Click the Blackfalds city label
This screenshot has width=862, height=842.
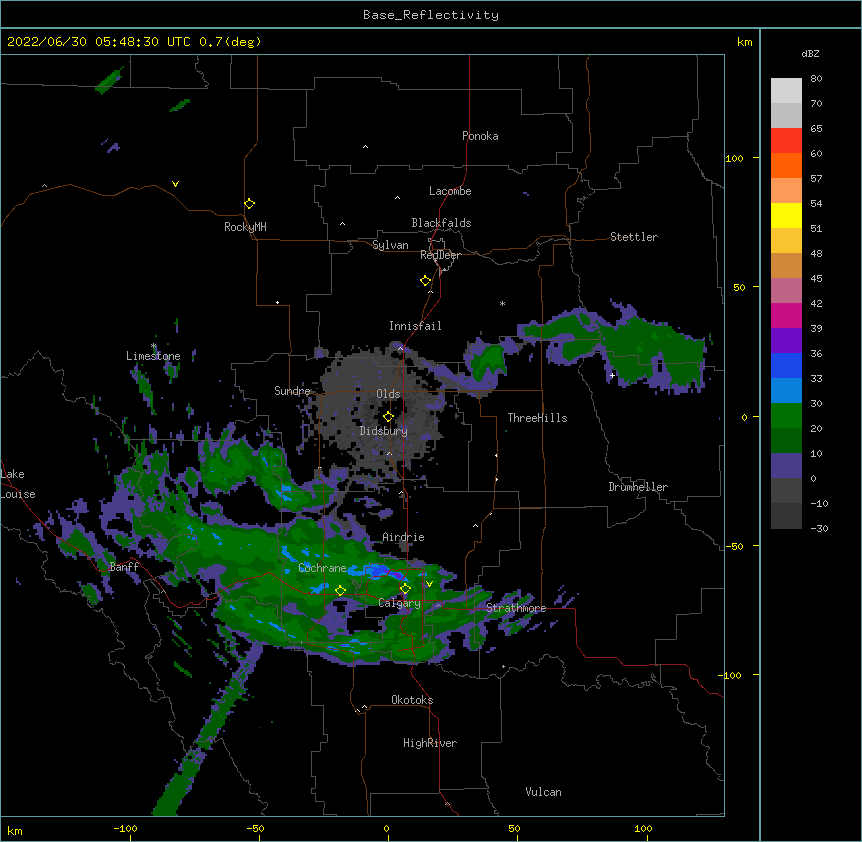pos(441,223)
